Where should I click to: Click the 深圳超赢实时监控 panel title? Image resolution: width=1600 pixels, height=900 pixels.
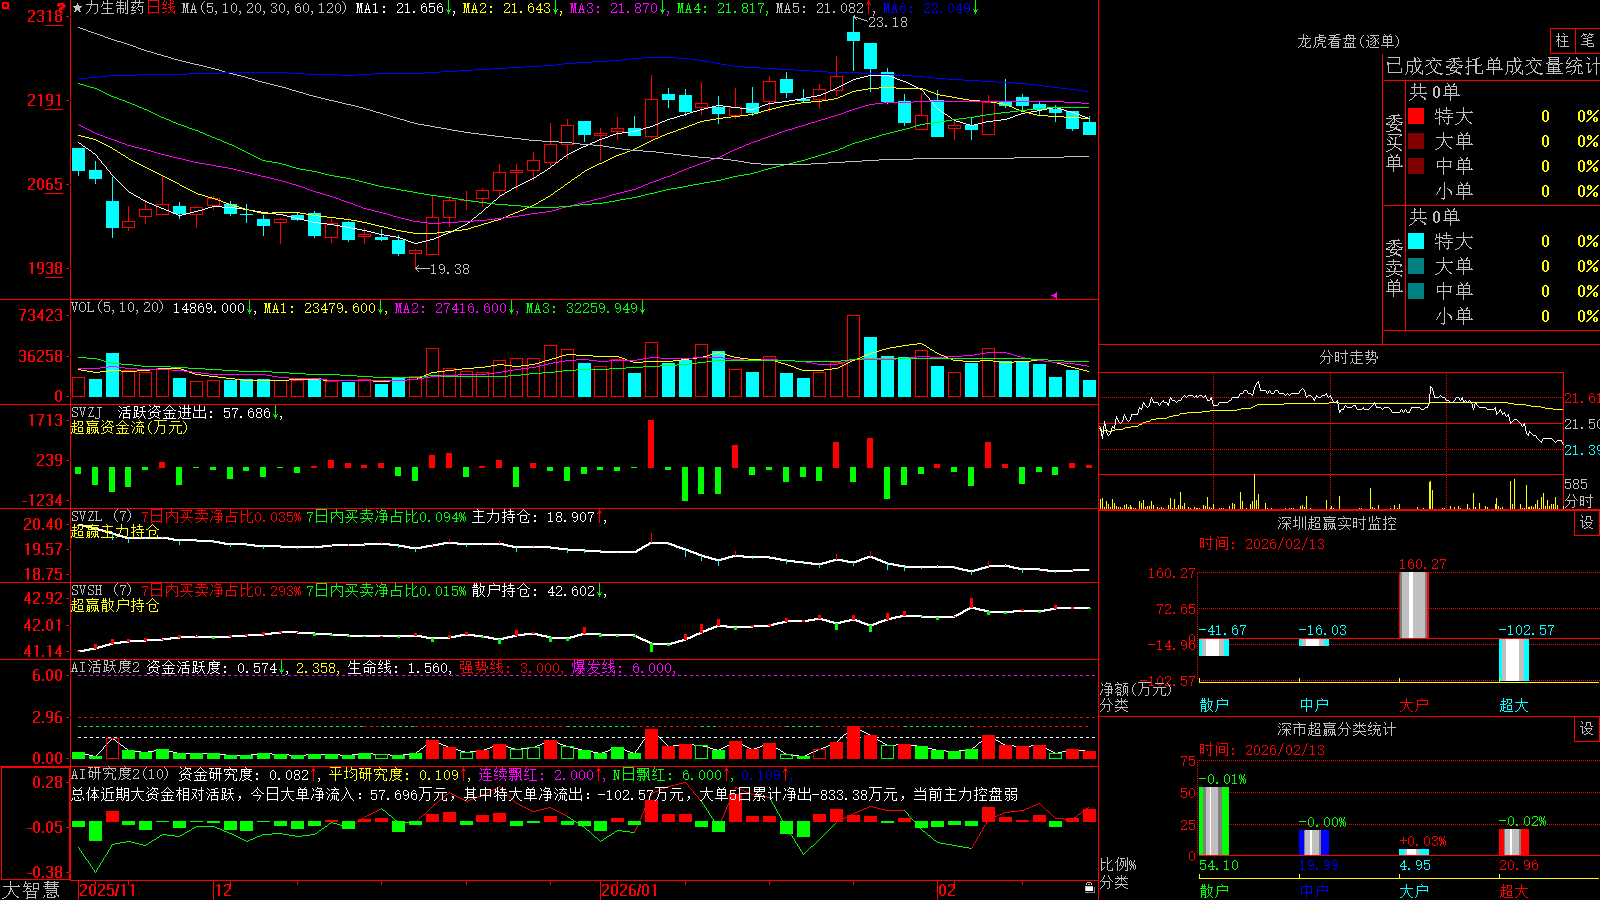click(x=1336, y=523)
